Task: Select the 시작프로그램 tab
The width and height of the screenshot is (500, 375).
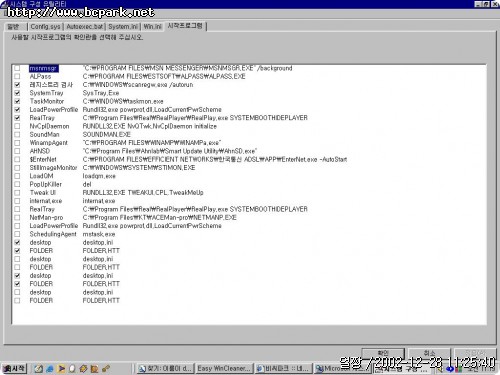Action: click(185, 26)
